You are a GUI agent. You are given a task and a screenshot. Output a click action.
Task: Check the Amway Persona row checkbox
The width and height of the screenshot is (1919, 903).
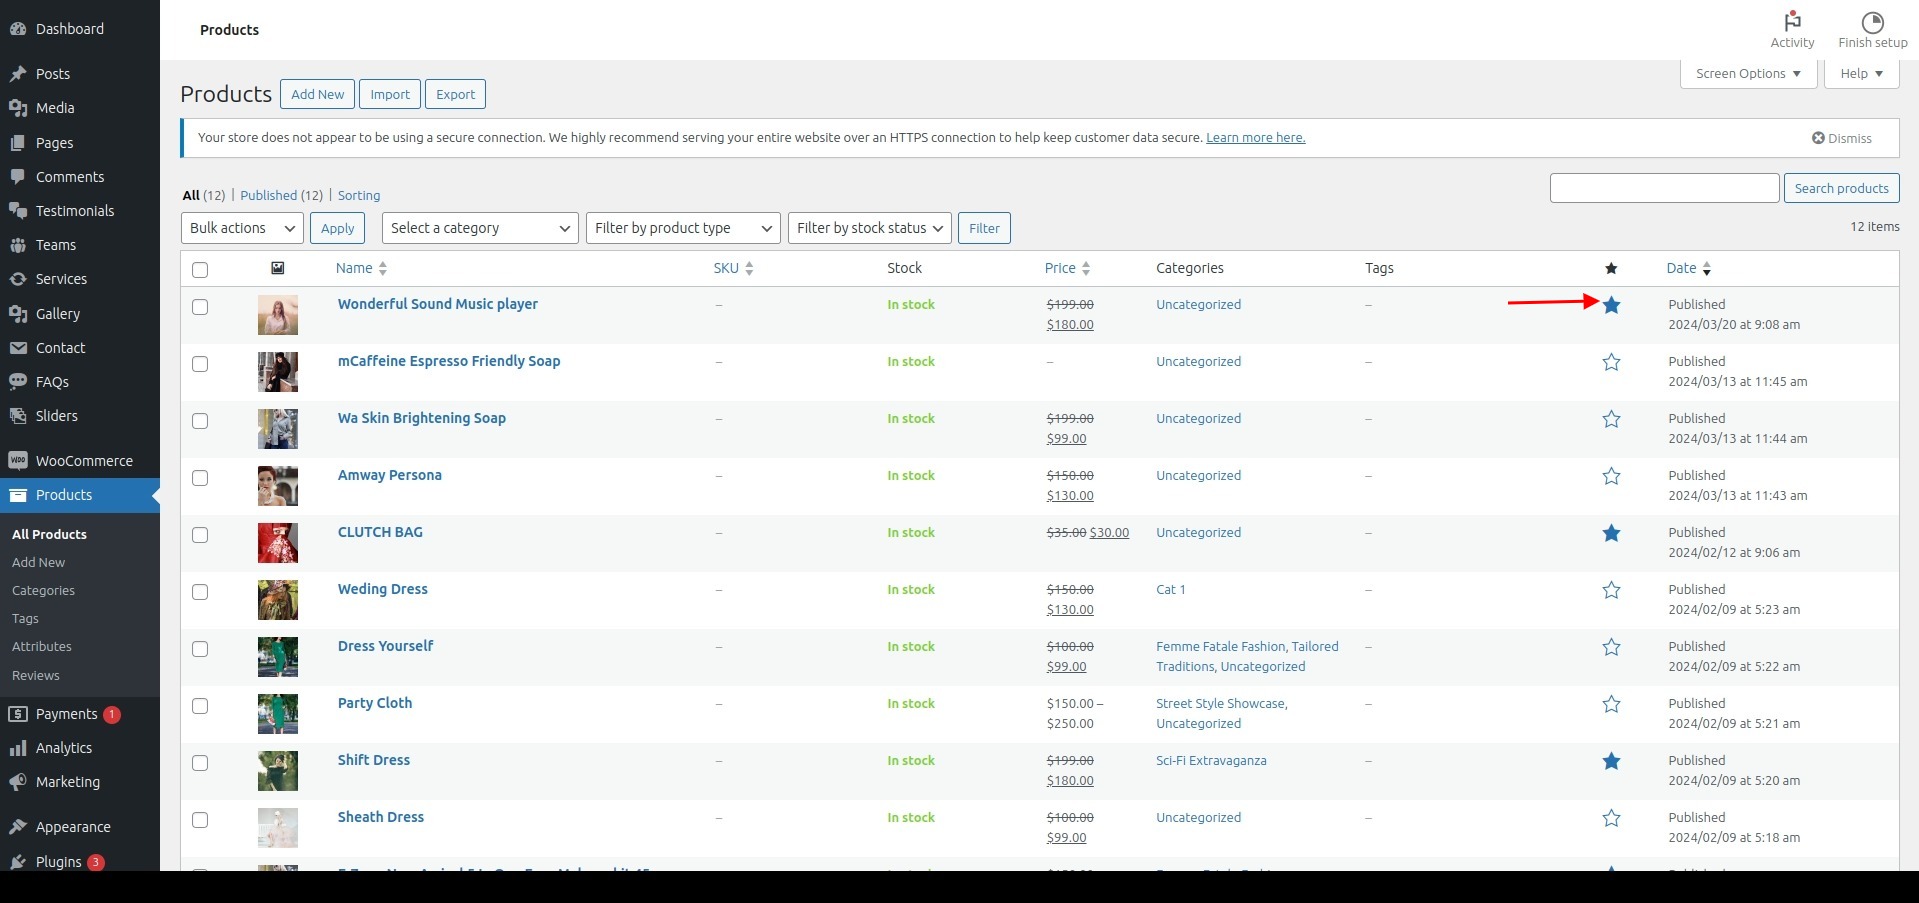[200, 478]
